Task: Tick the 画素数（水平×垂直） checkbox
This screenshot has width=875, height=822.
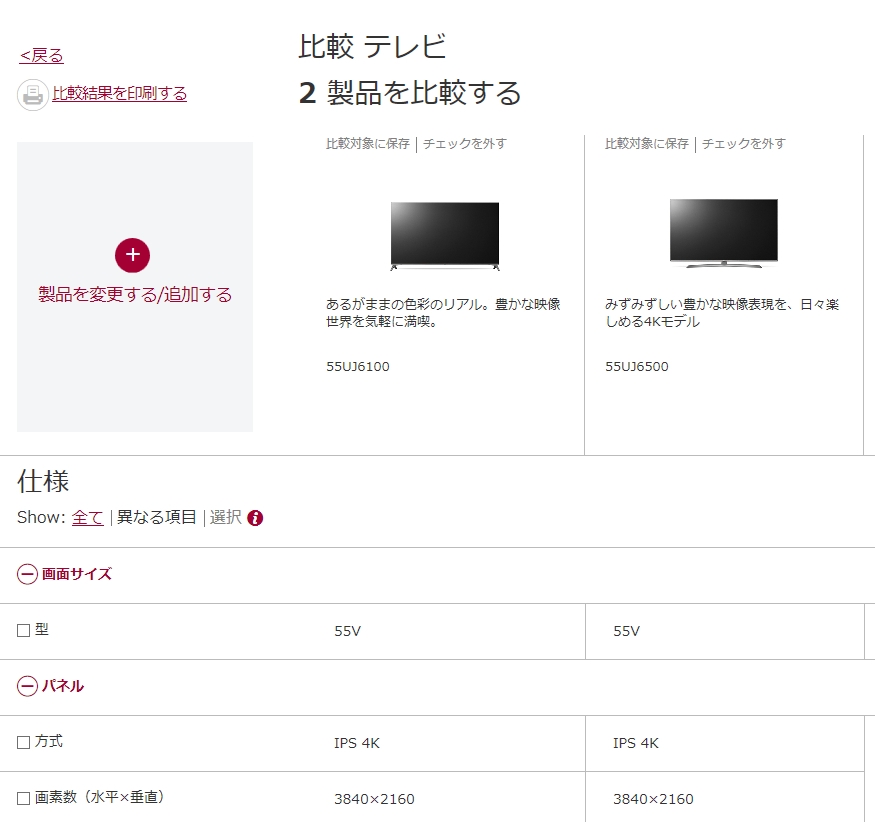Action: pos(23,798)
